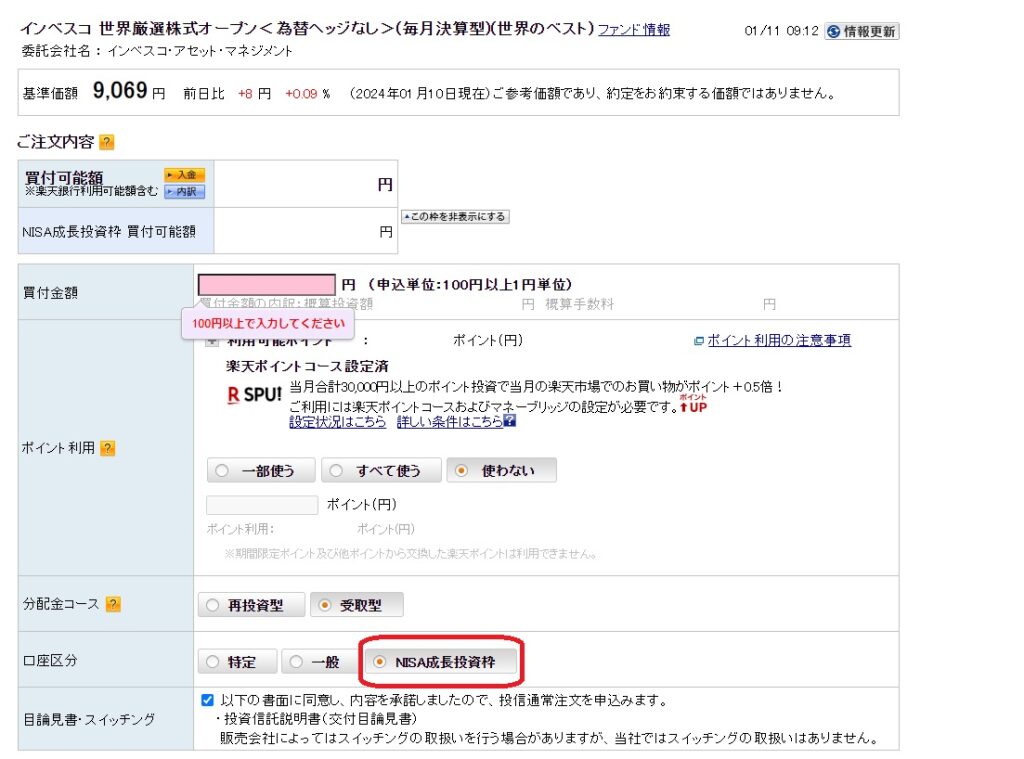Select the 使わない points option
The width and height of the screenshot is (1024, 759).
click(x=502, y=470)
